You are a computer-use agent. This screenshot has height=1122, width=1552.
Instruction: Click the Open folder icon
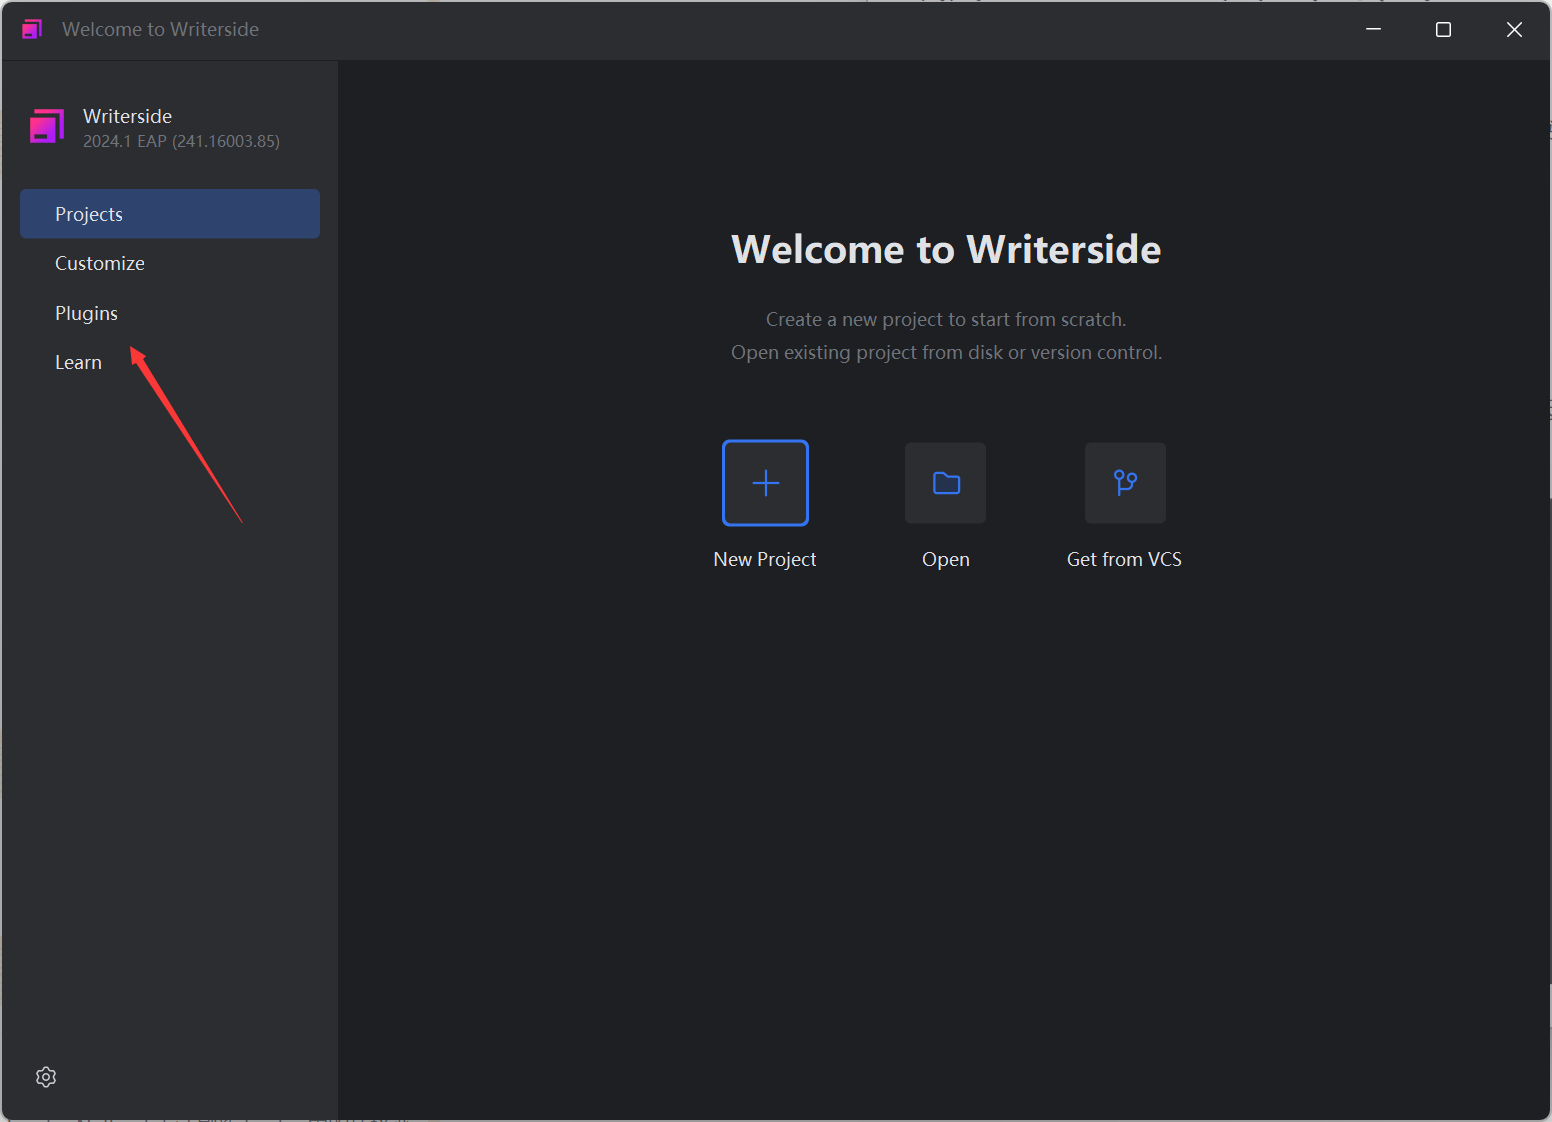coord(945,483)
